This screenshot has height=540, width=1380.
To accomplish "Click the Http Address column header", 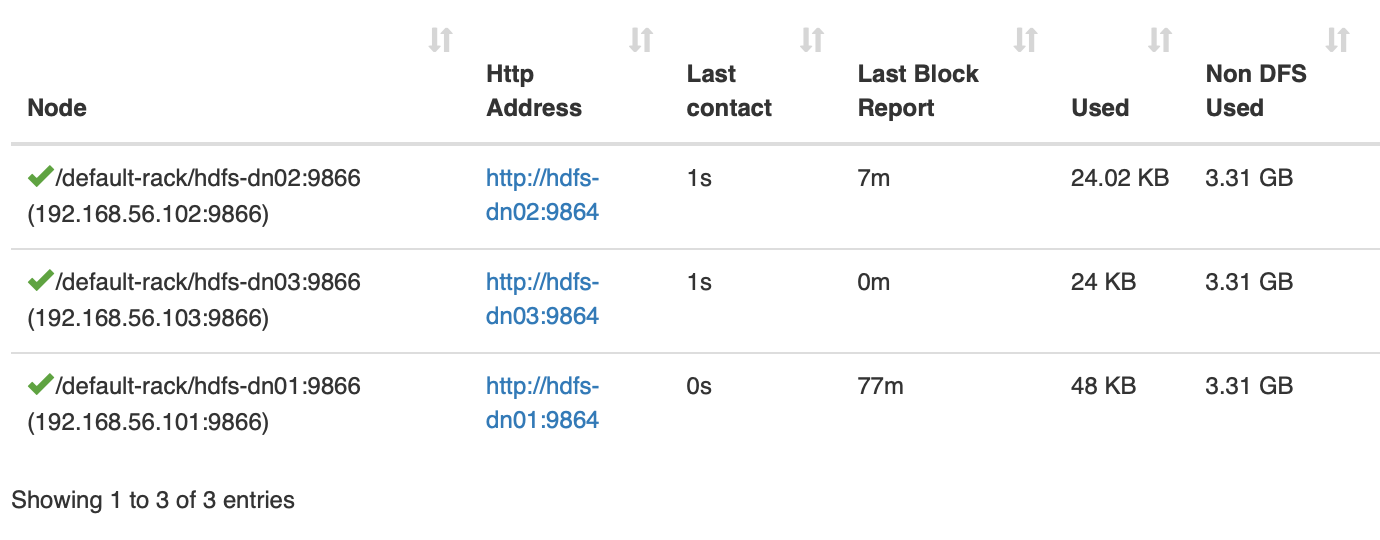I will tap(534, 91).
